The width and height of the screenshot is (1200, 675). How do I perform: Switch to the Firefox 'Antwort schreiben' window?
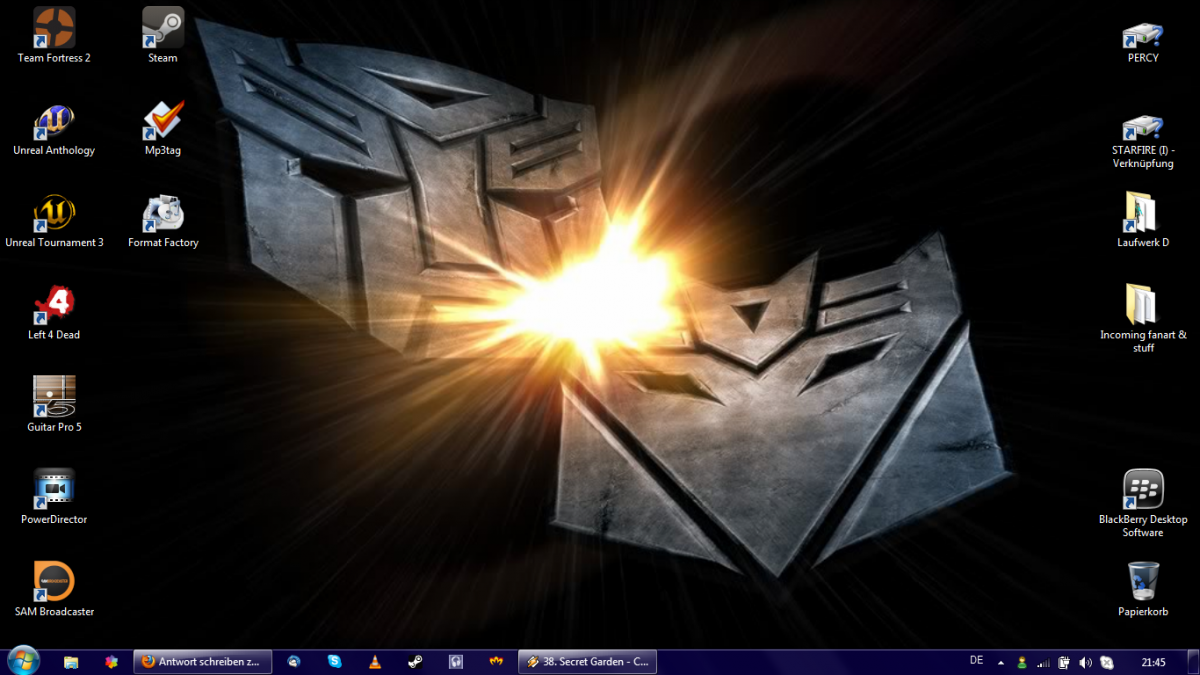point(202,662)
